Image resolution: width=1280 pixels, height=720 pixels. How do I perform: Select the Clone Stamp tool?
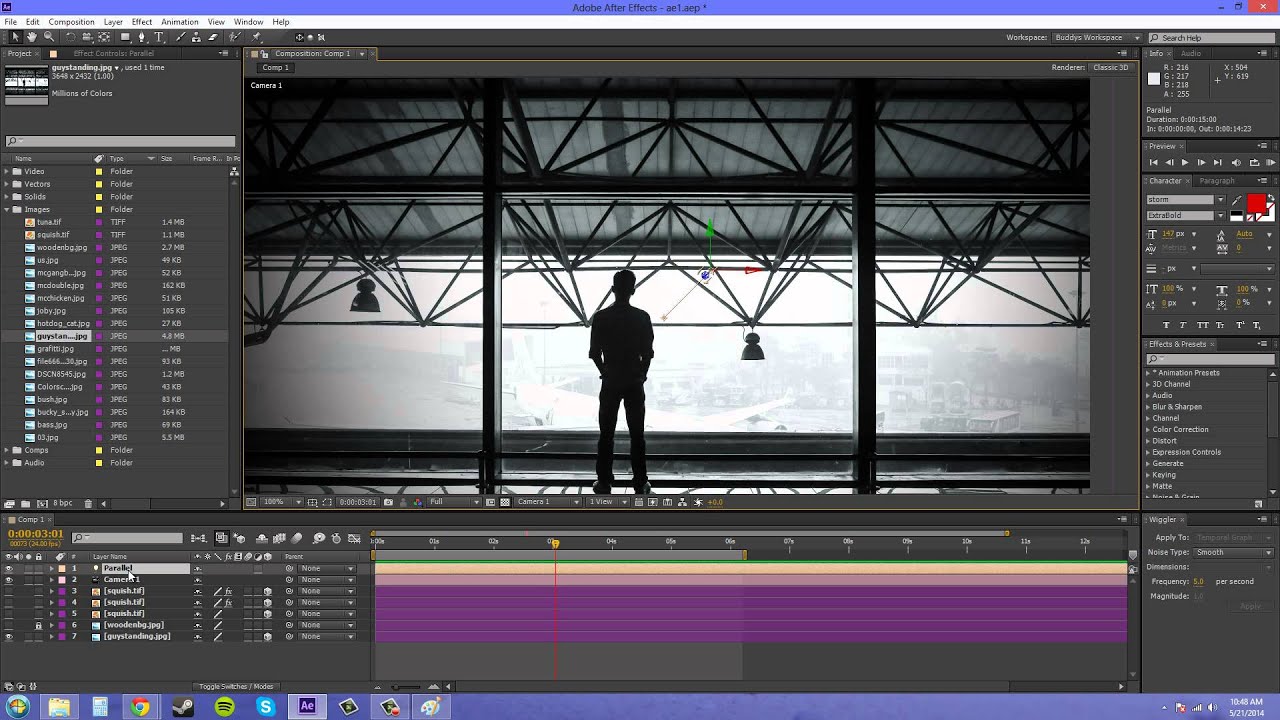point(196,37)
